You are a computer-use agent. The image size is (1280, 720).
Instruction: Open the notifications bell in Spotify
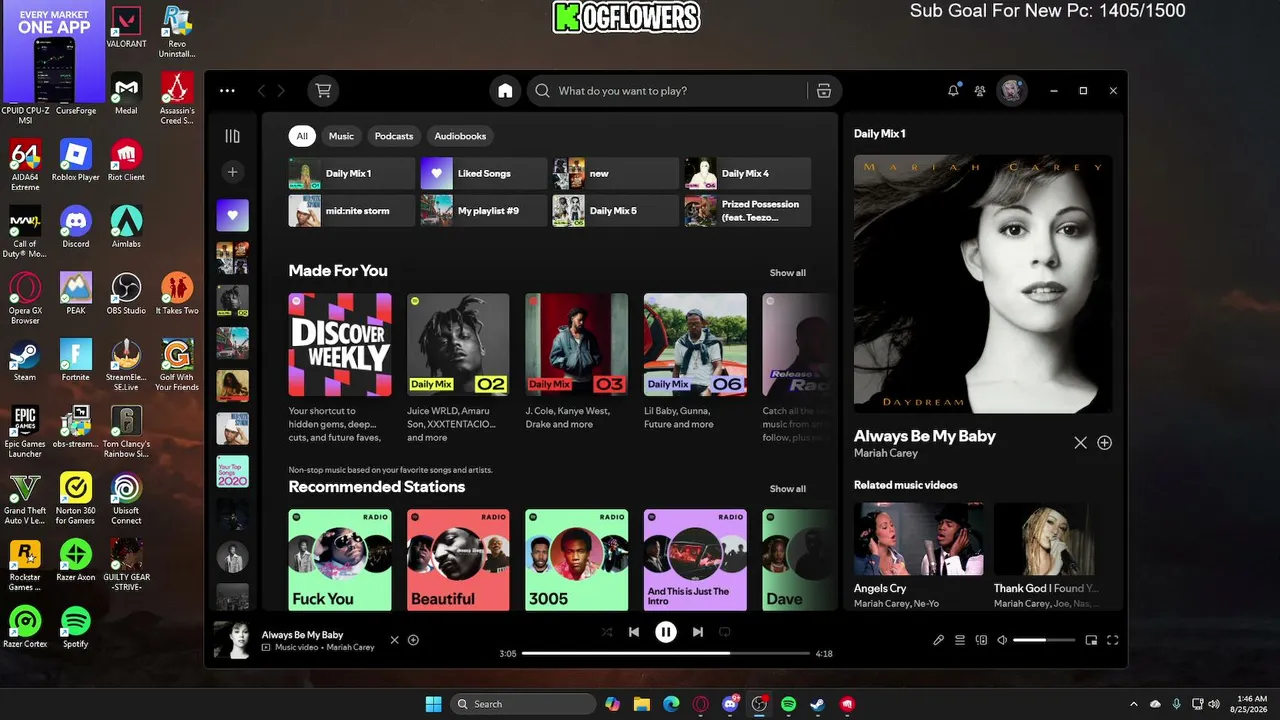point(953,91)
